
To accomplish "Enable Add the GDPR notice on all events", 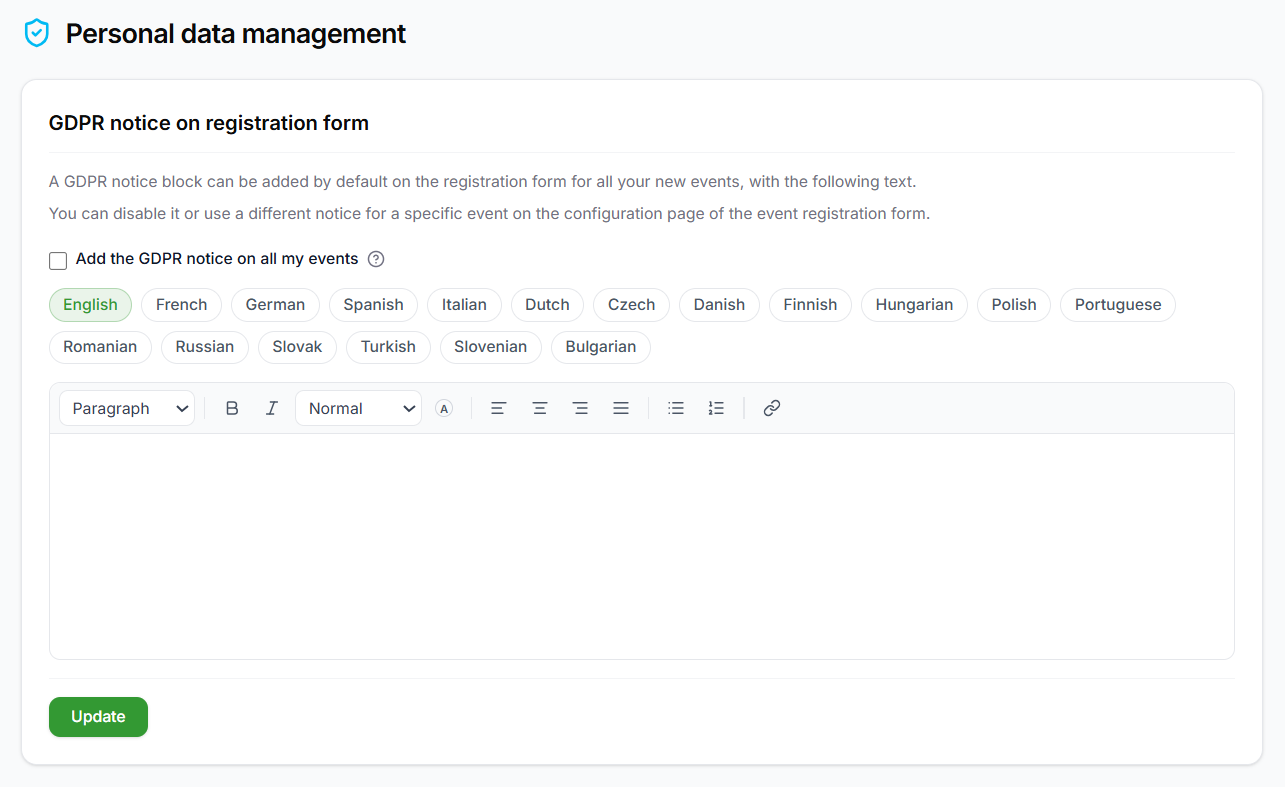I will point(58,260).
